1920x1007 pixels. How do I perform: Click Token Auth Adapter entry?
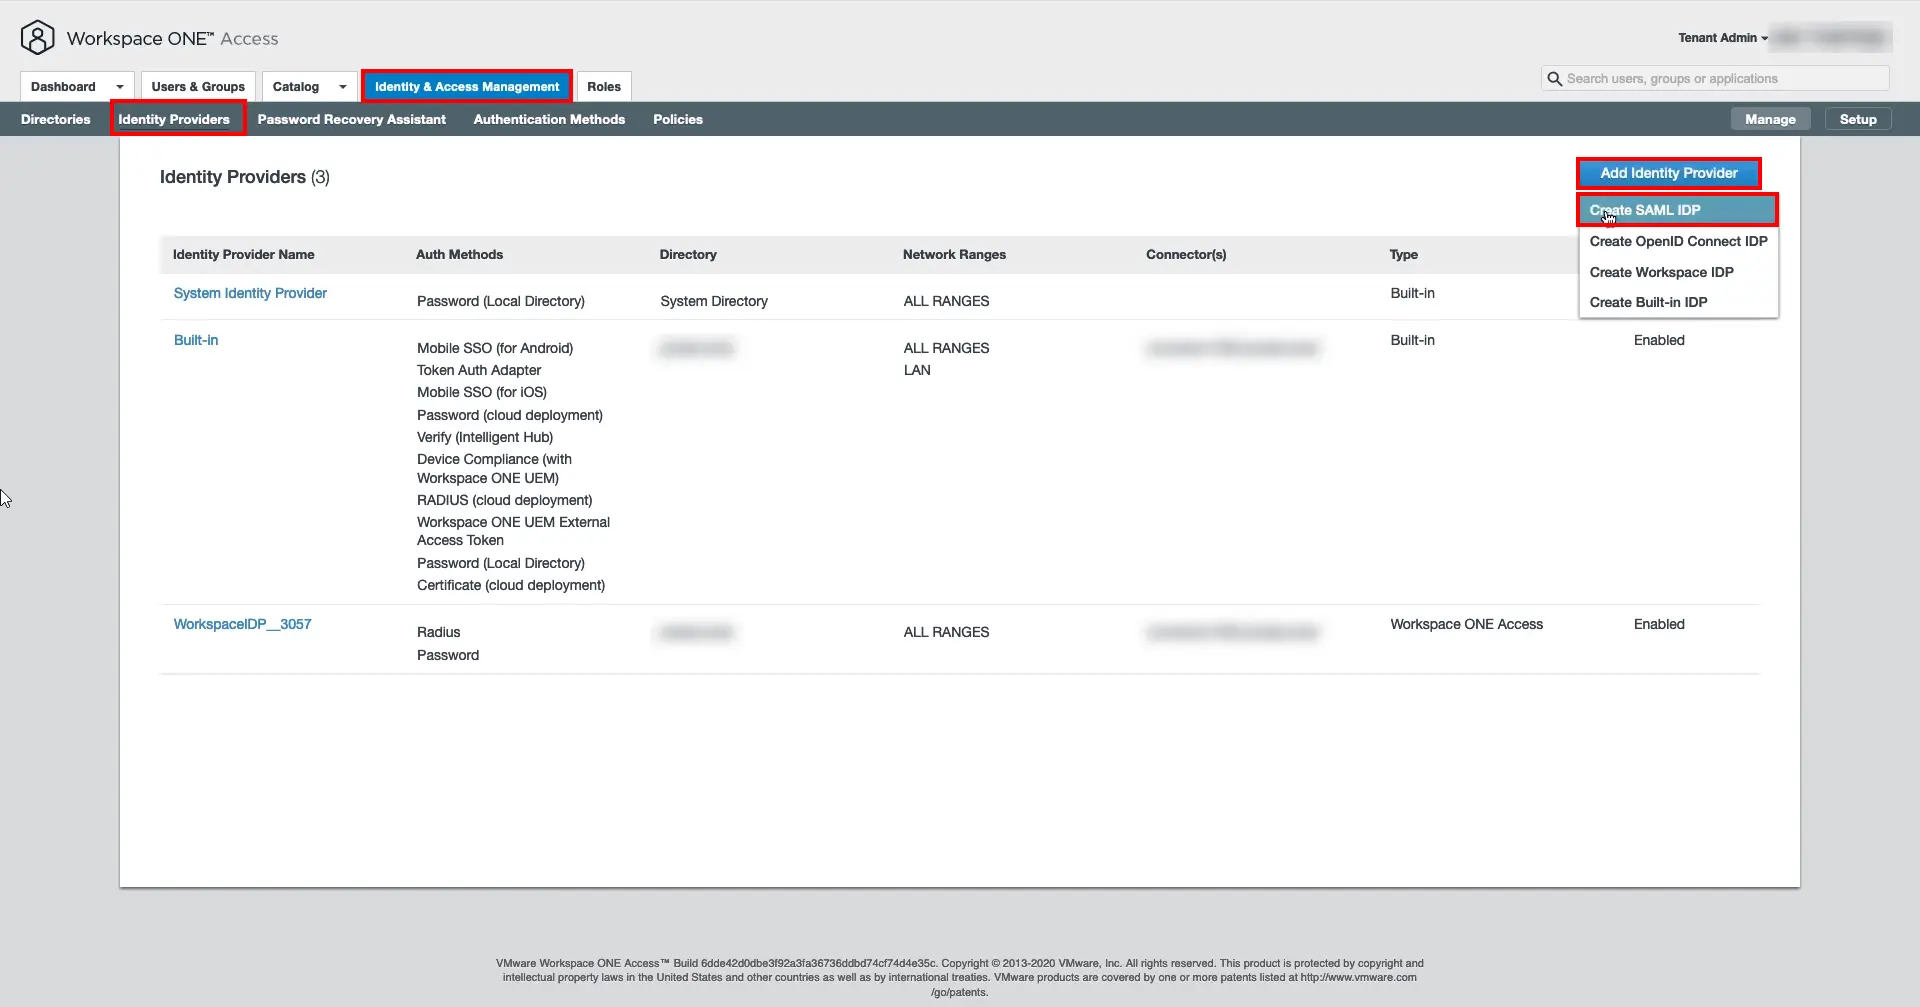click(x=479, y=370)
